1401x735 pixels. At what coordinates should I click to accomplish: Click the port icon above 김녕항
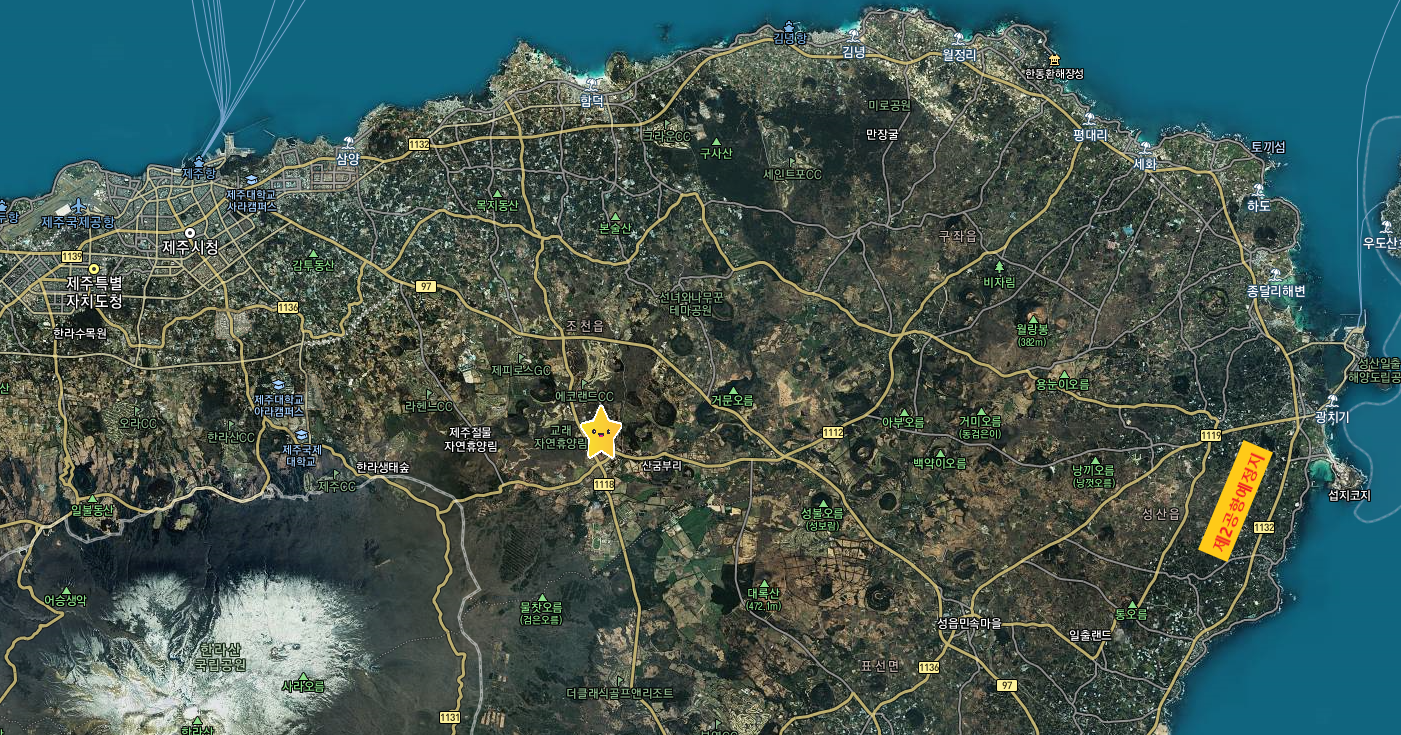[790, 25]
